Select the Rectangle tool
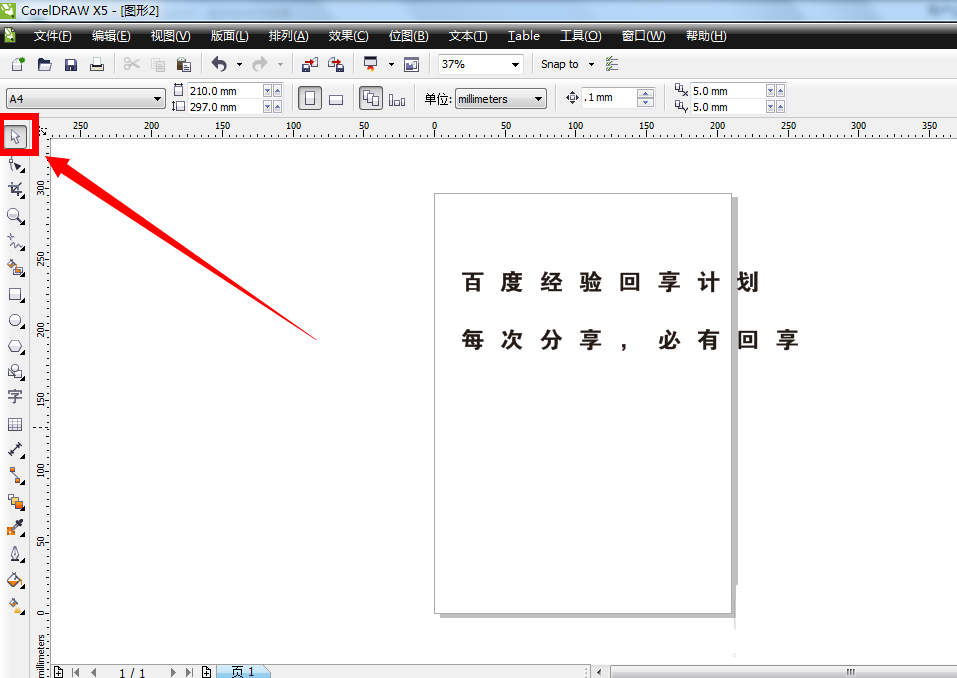Image resolution: width=957 pixels, height=678 pixels. 16,294
